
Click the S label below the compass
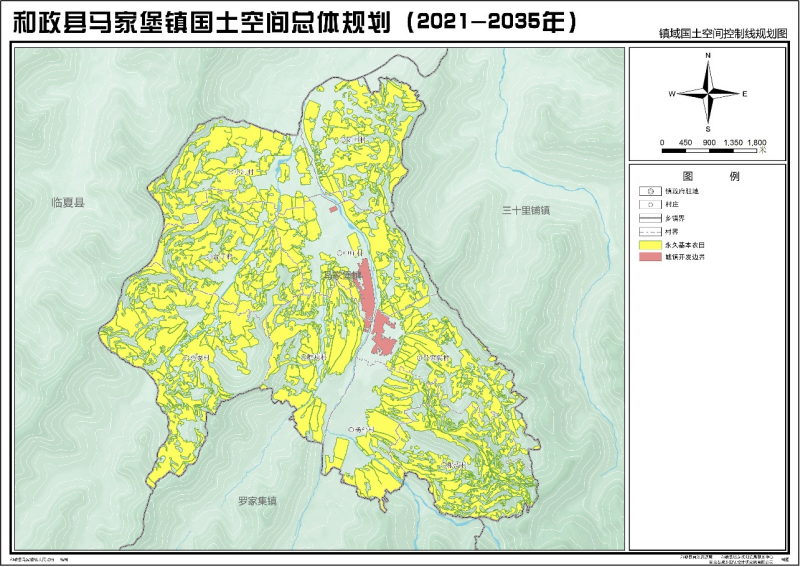pyautogui.click(x=708, y=129)
